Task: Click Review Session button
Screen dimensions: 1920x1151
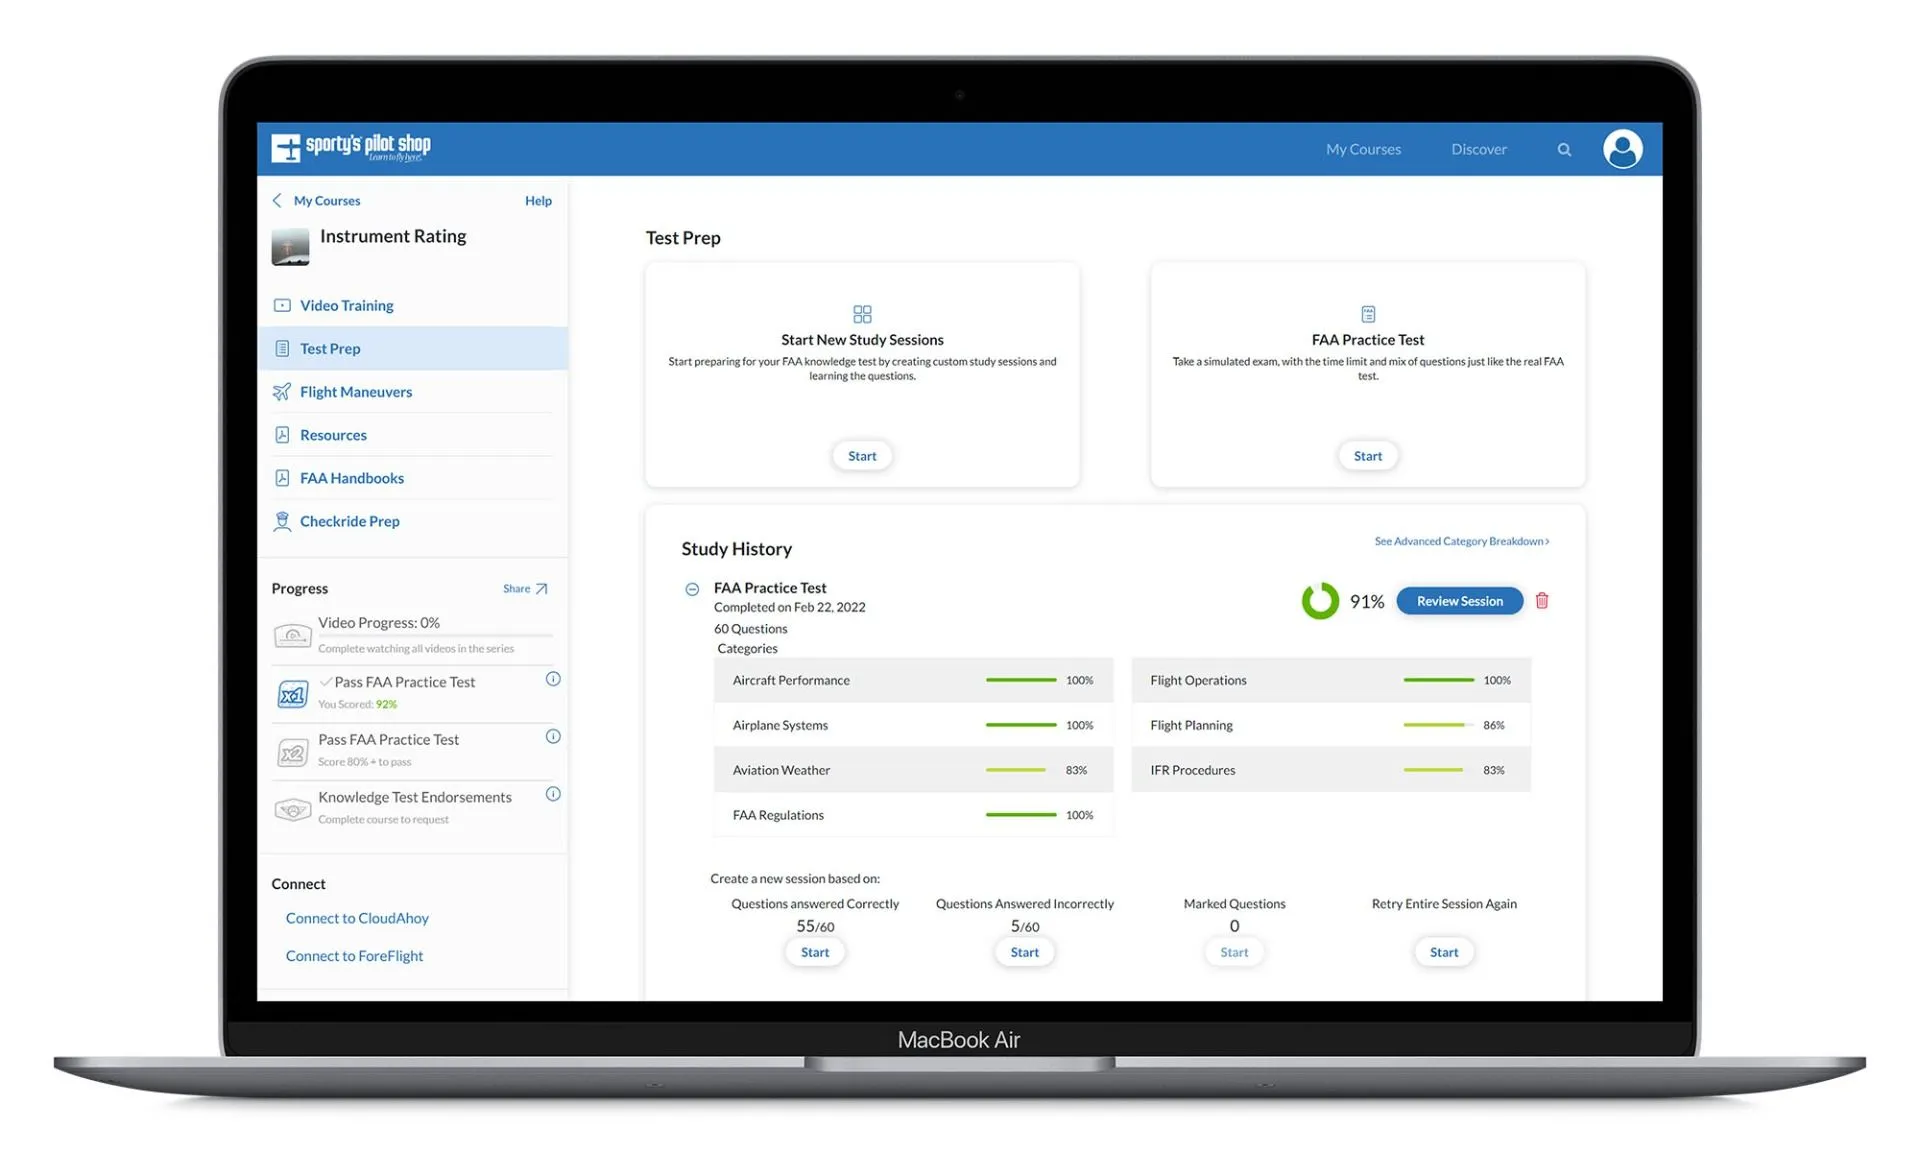Action: click(x=1459, y=601)
